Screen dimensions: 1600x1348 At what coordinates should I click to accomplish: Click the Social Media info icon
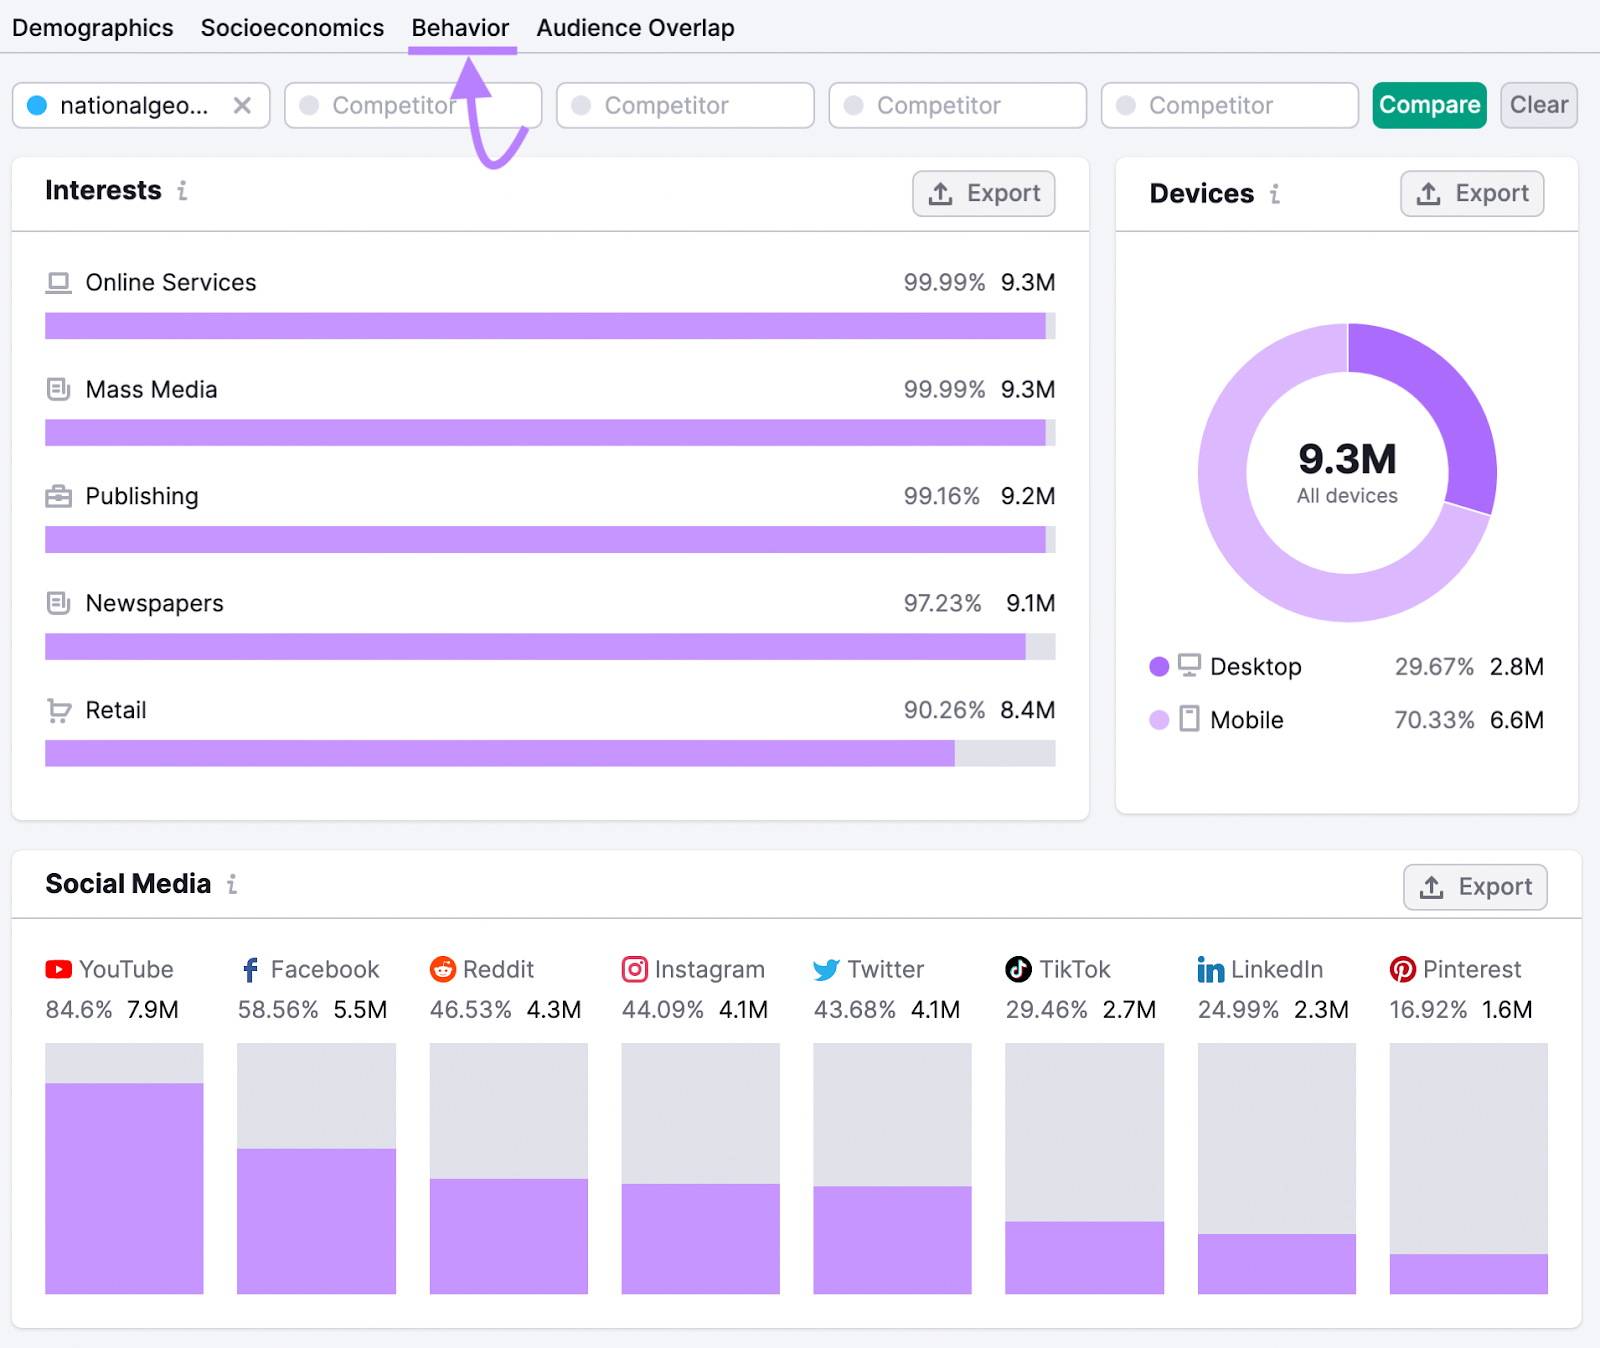tap(232, 884)
